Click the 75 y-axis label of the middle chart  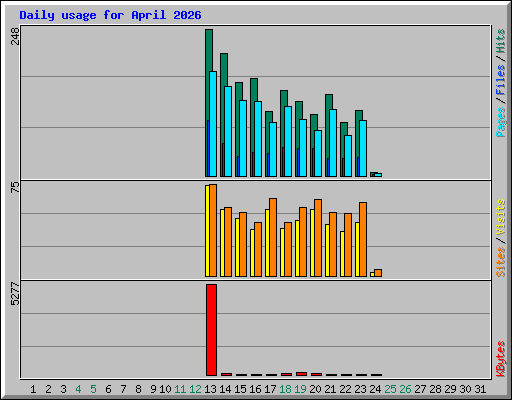click(15, 187)
